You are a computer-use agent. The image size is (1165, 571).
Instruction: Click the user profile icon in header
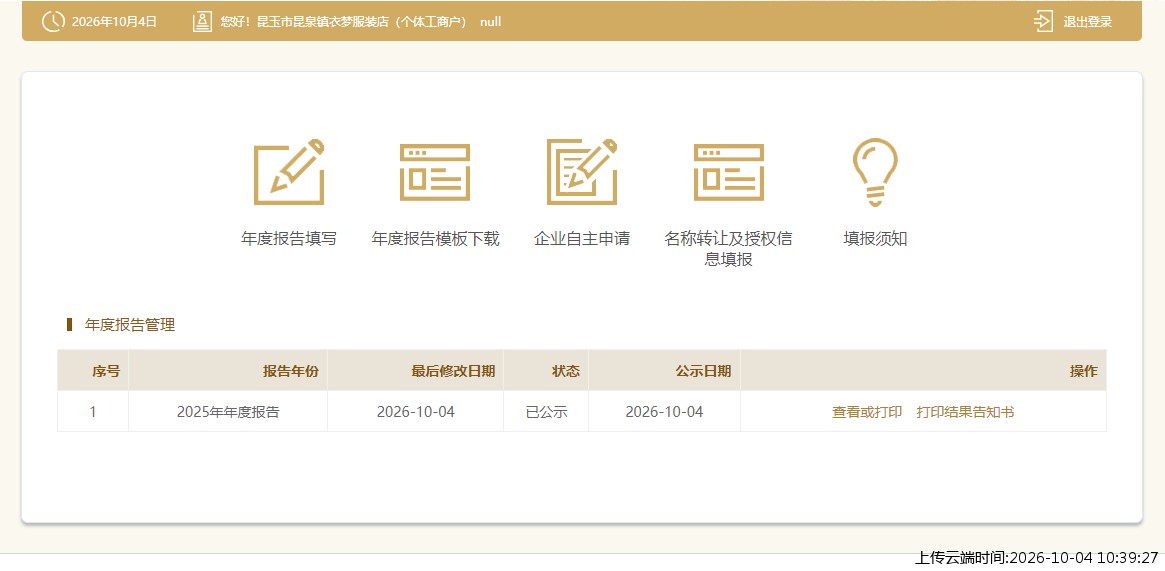pyautogui.click(x=202, y=22)
